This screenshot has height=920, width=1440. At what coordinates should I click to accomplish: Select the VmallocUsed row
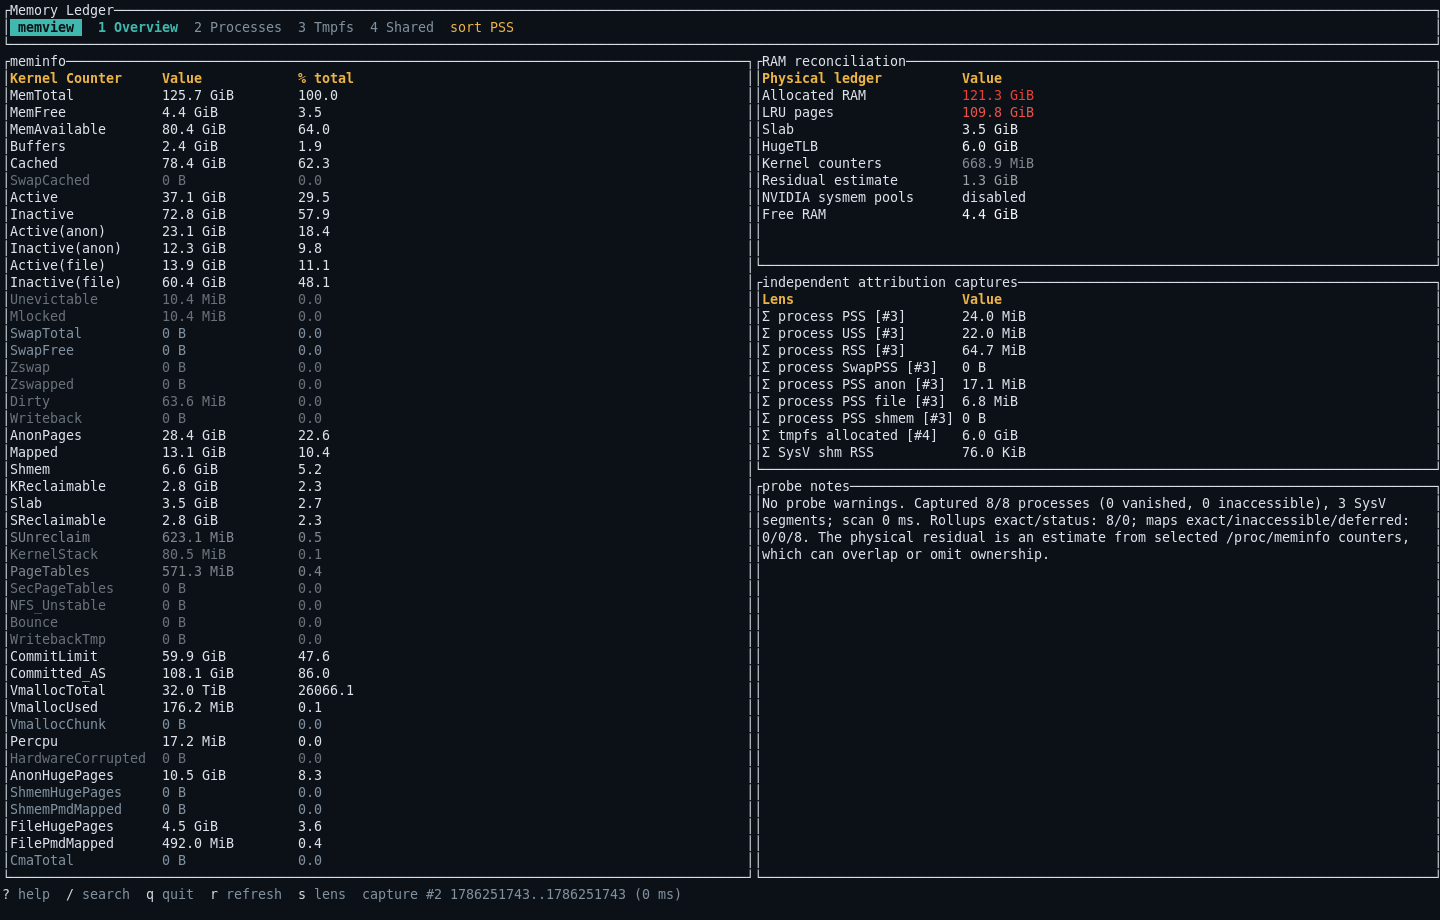click(378, 707)
